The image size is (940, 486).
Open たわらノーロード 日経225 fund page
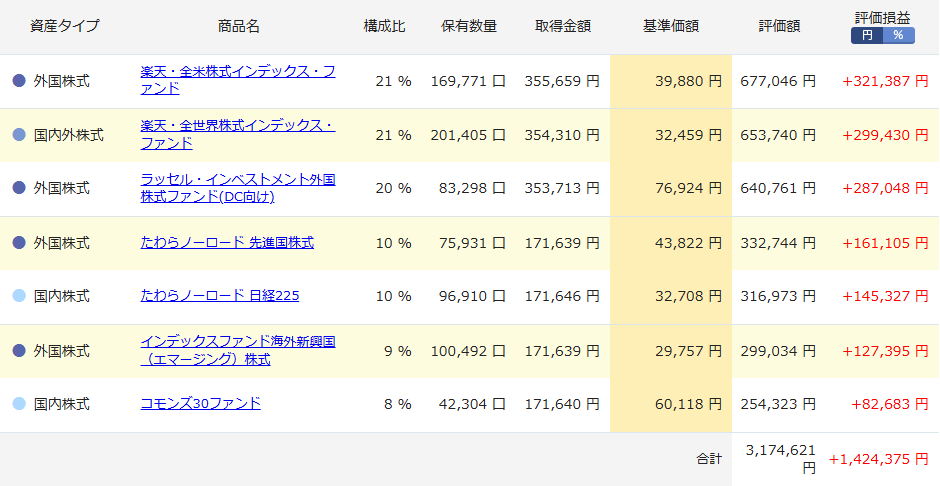220,296
